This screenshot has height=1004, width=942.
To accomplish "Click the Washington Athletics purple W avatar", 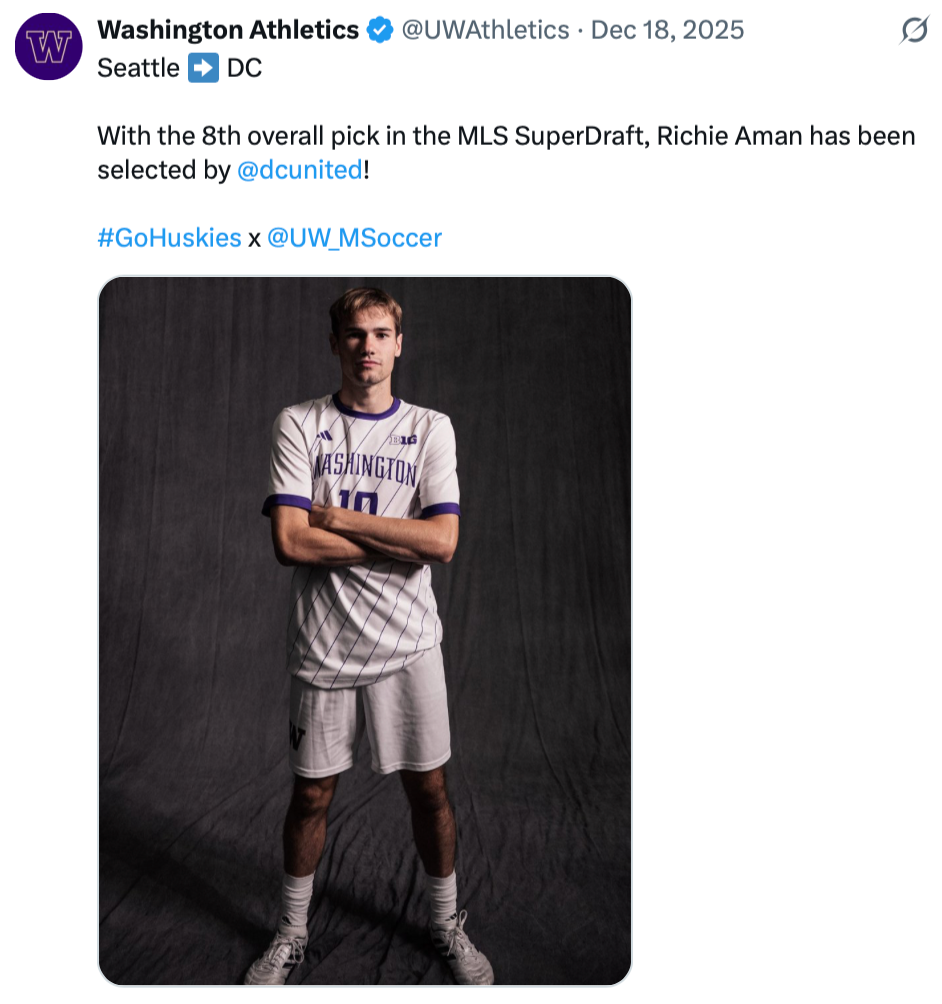I will tap(49, 47).
